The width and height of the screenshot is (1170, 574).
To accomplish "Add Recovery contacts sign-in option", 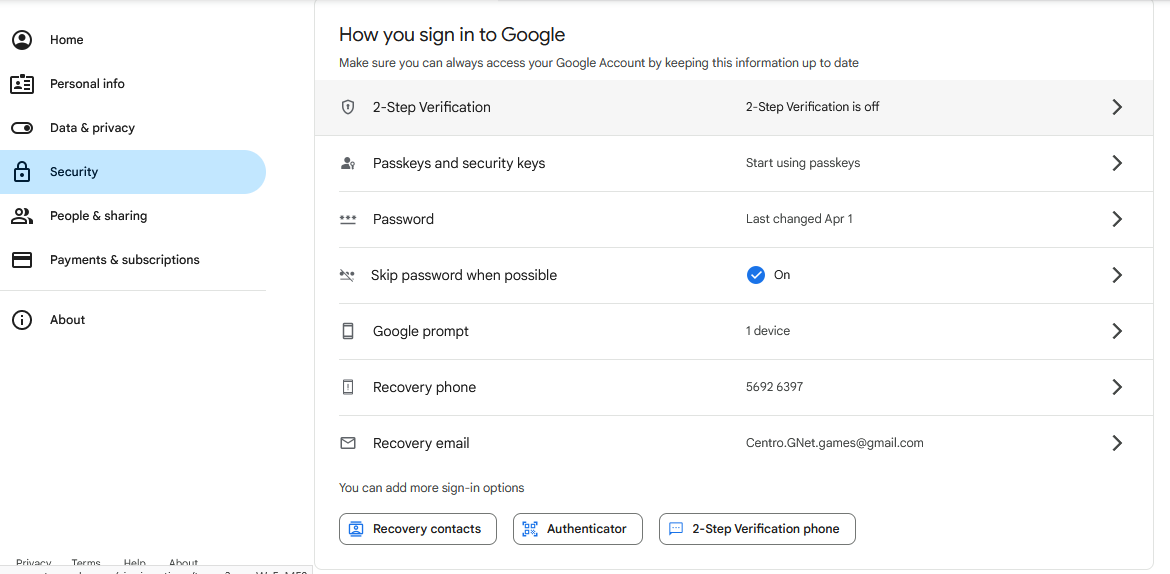I will [418, 529].
